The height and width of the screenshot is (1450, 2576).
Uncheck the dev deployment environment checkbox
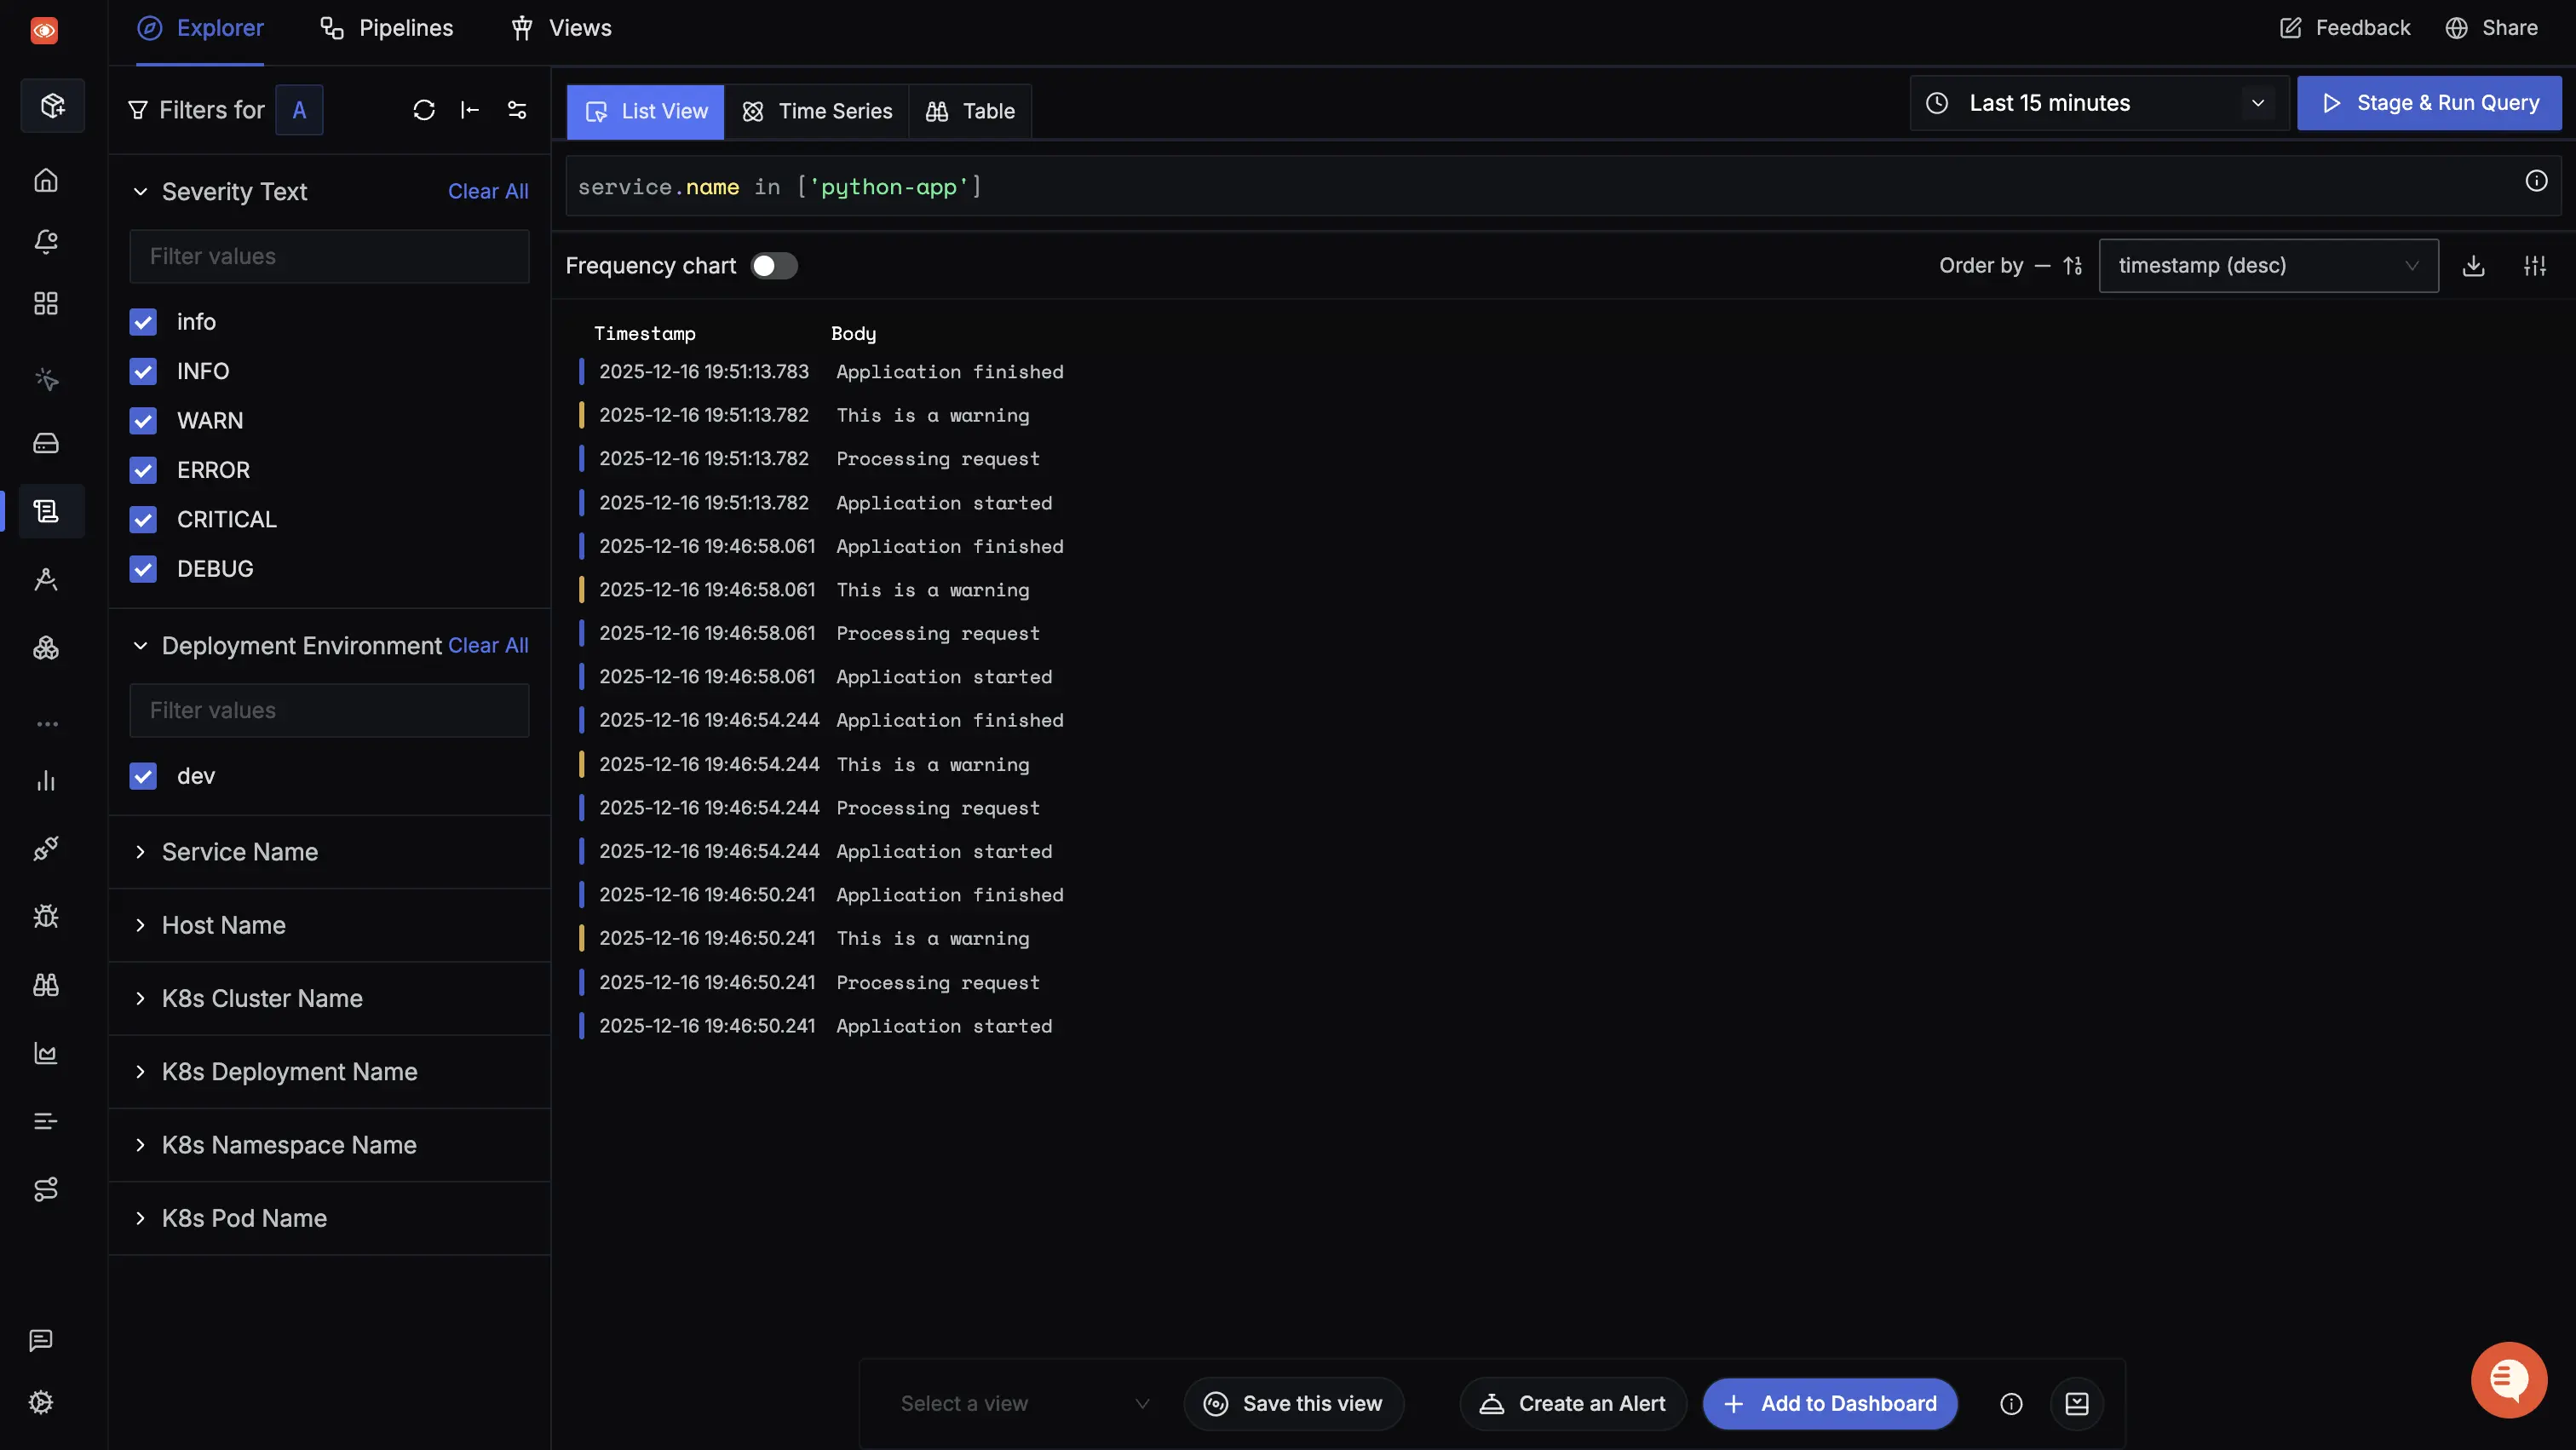(x=143, y=776)
